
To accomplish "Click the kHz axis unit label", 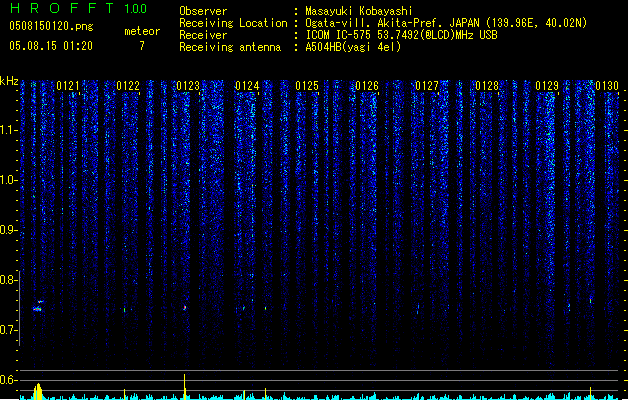I will tap(9, 81).
